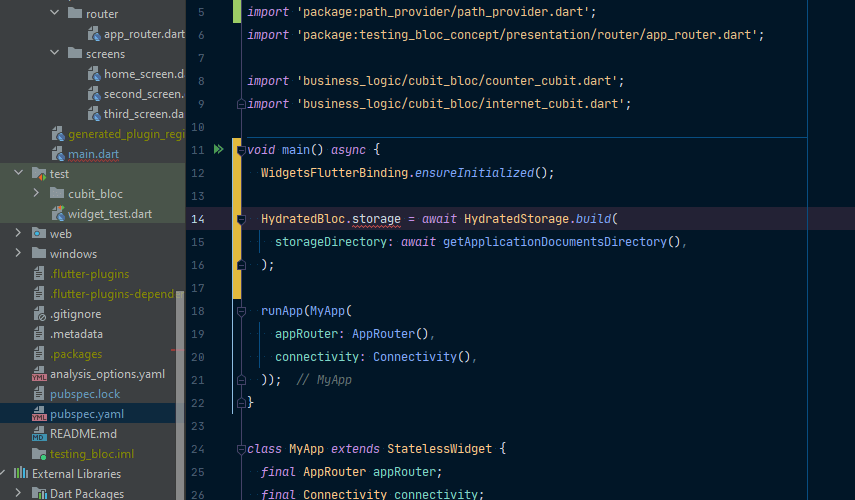Expand the web folder
The width and height of the screenshot is (855, 500).
(19, 233)
